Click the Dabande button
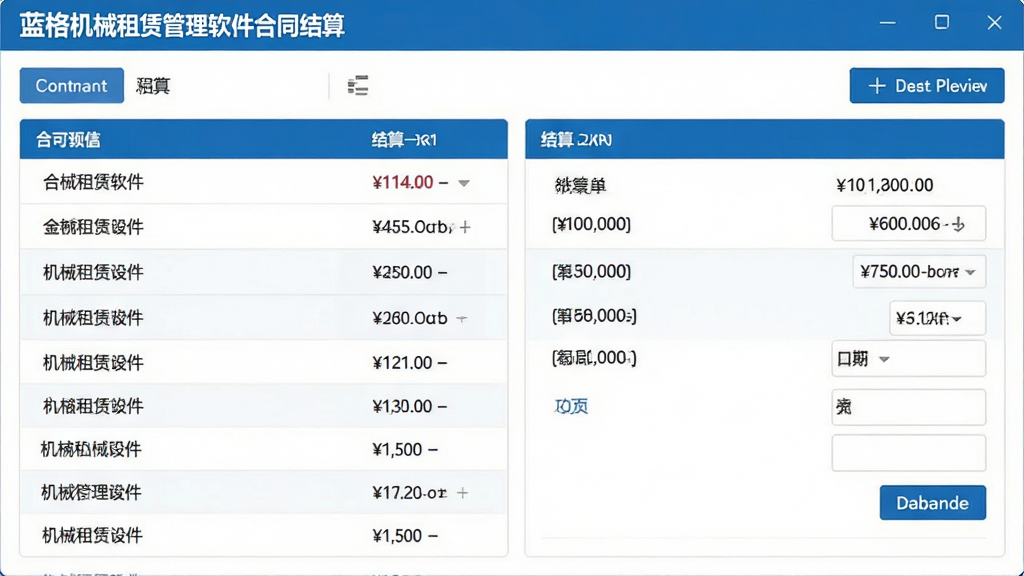 [x=933, y=503]
